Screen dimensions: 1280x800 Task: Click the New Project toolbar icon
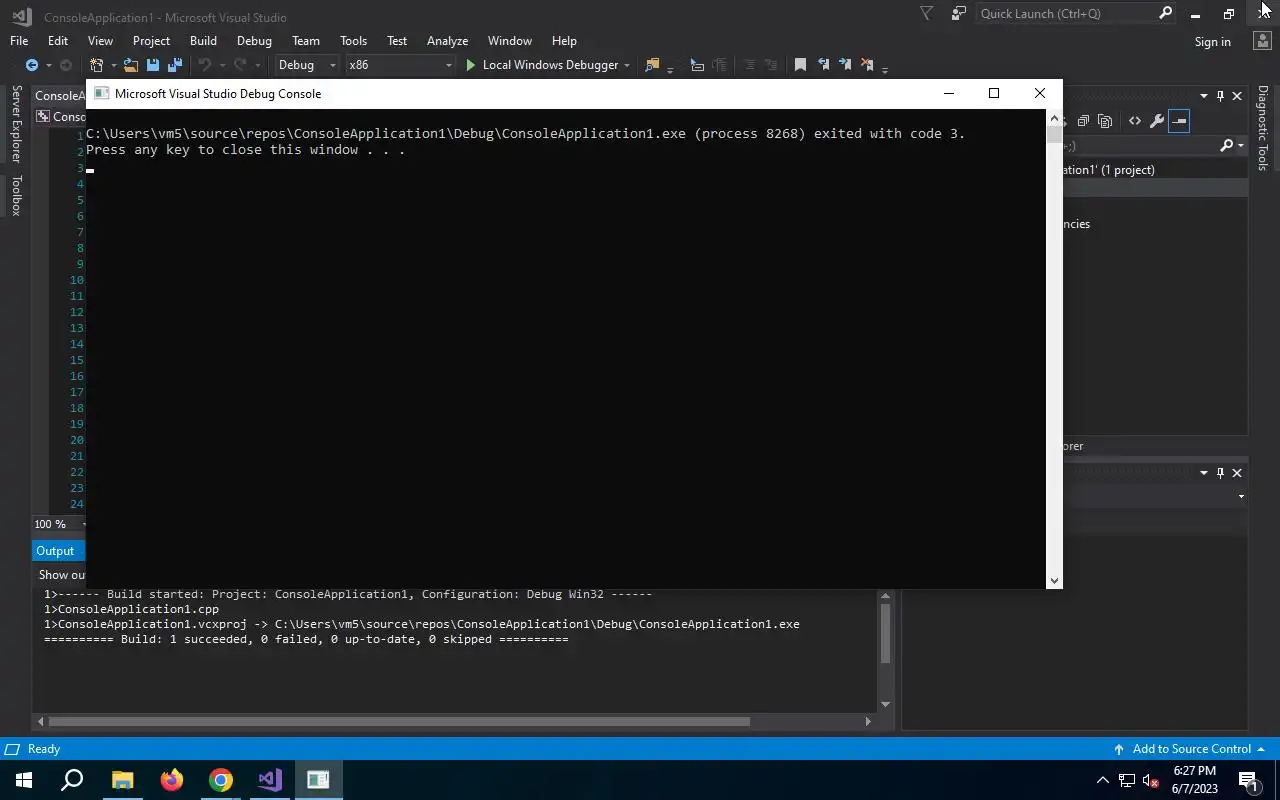click(x=97, y=65)
